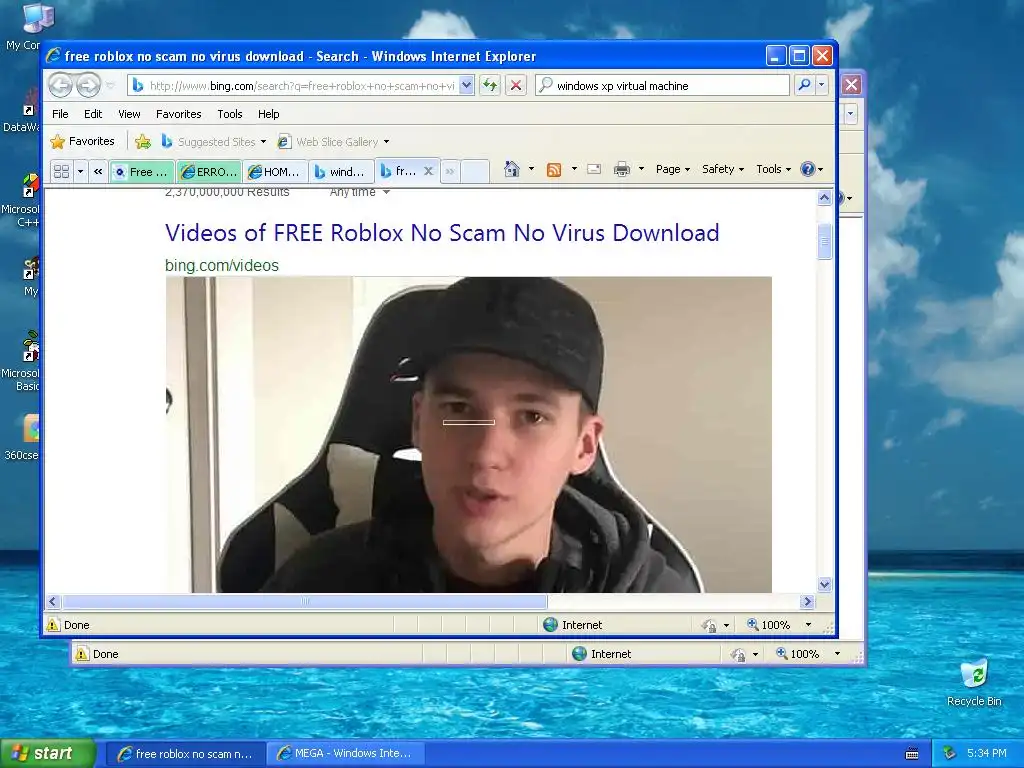The width and height of the screenshot is (1024, 768).
Task: Open Quick Tabs grid icon
Action: coord(61,172)
